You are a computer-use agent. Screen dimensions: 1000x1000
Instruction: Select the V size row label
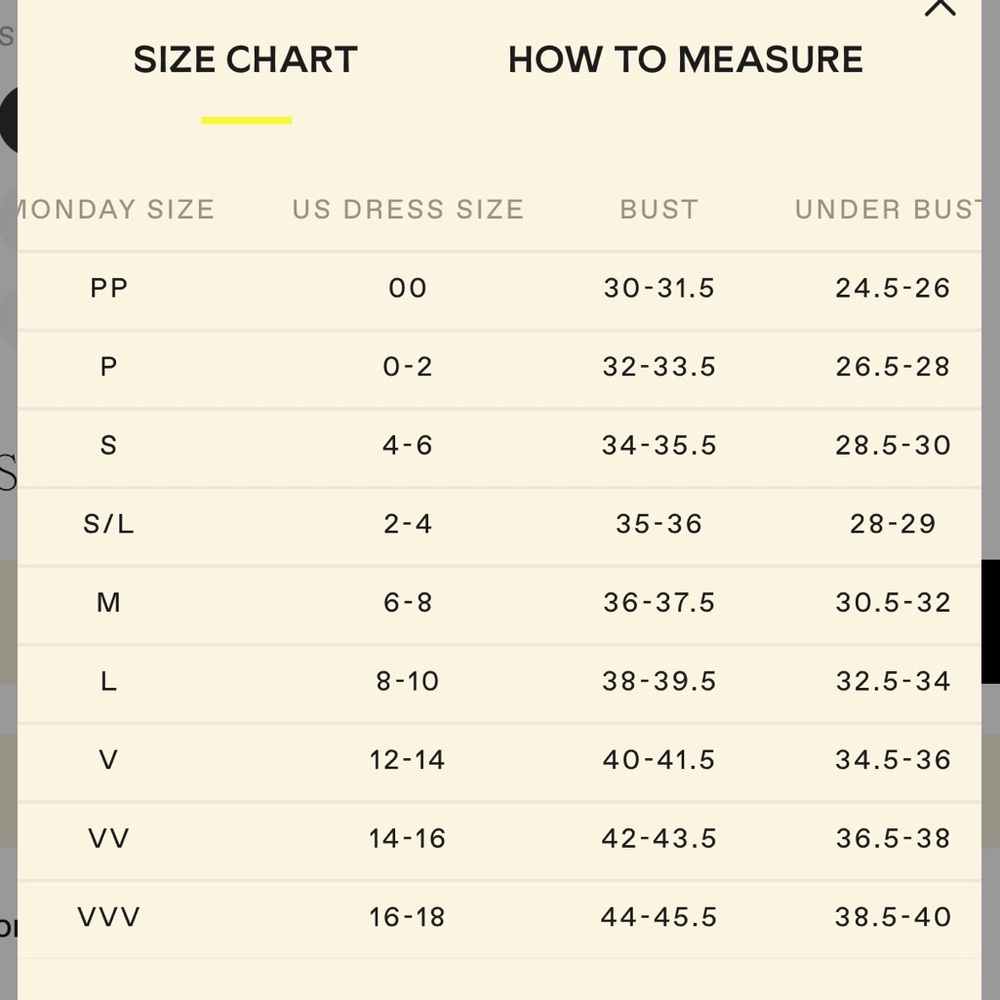pos(109,760)
